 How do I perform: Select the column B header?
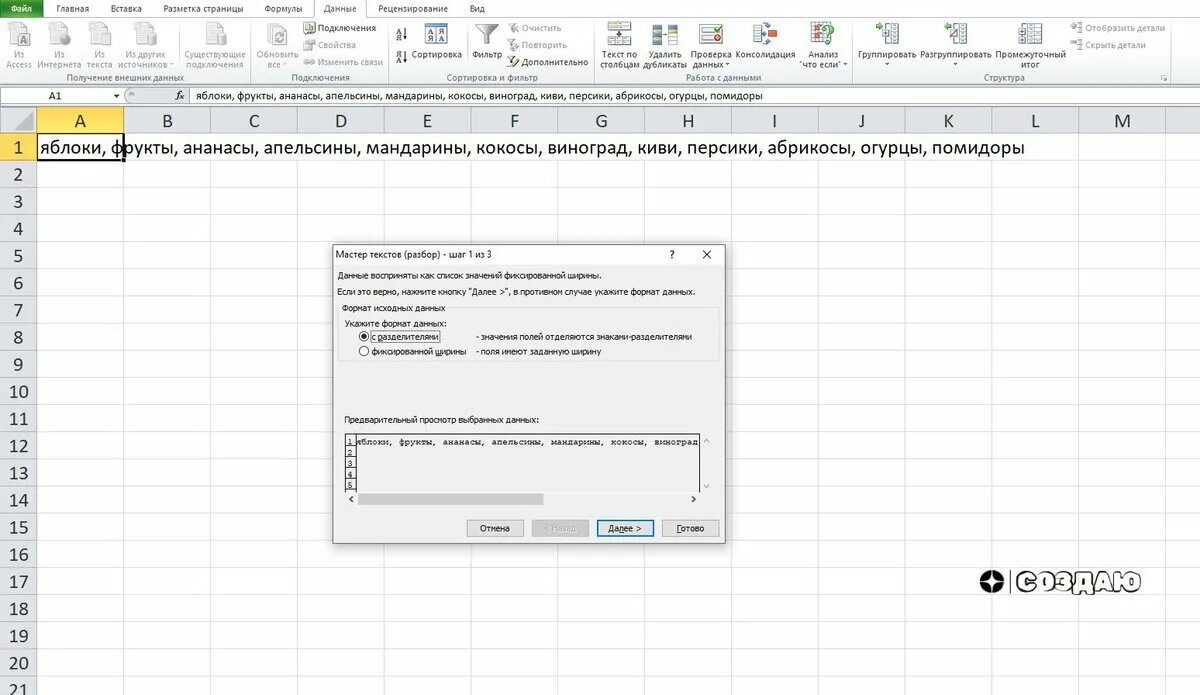167,121
